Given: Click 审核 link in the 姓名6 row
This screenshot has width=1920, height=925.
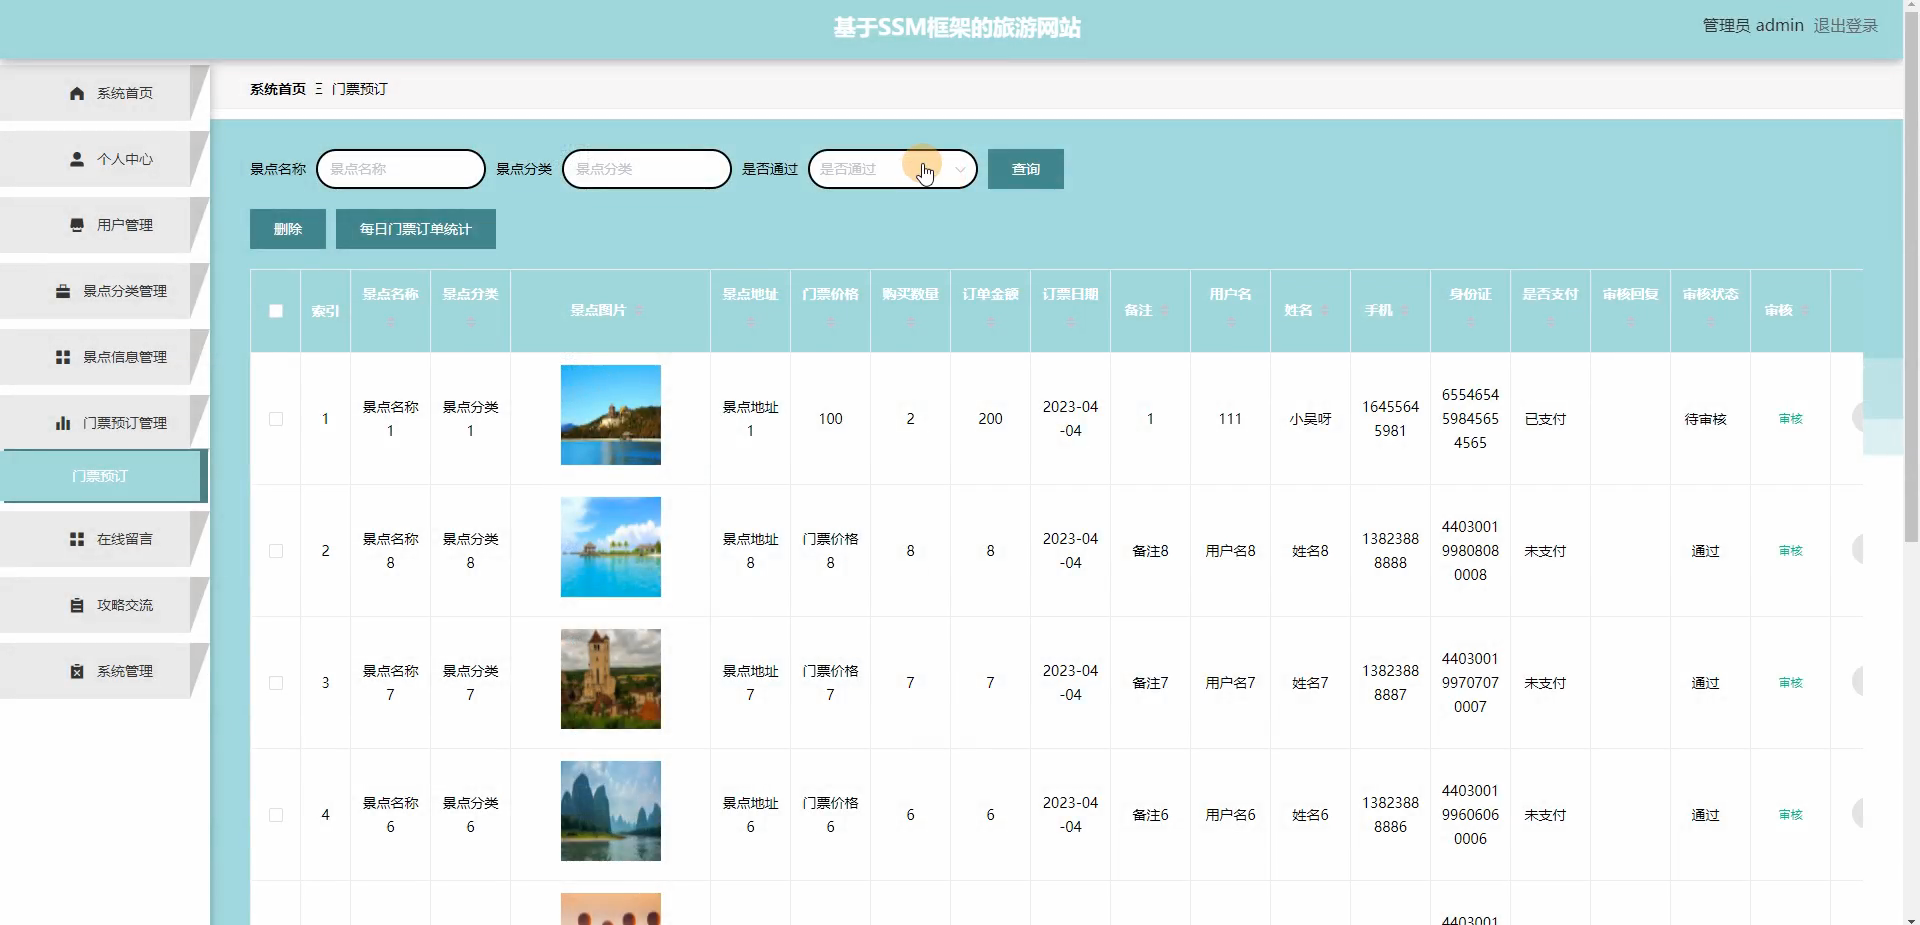Looking at the screenshot, I should click(x=1790, y=815).
